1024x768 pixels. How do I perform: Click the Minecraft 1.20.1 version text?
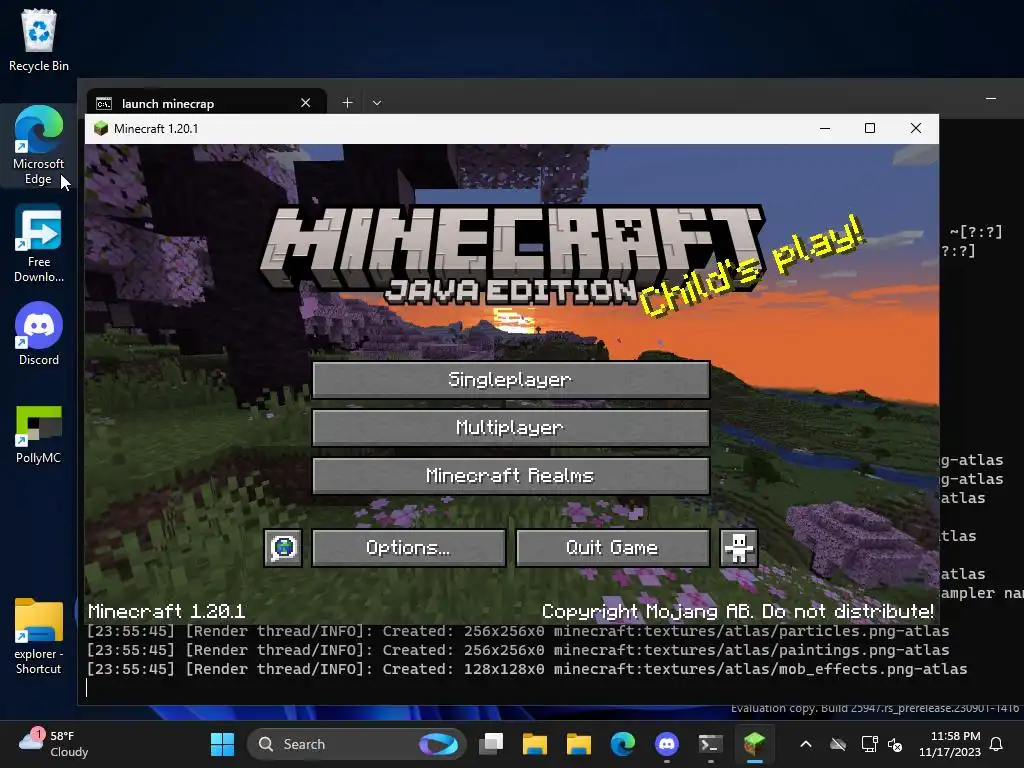167,612
